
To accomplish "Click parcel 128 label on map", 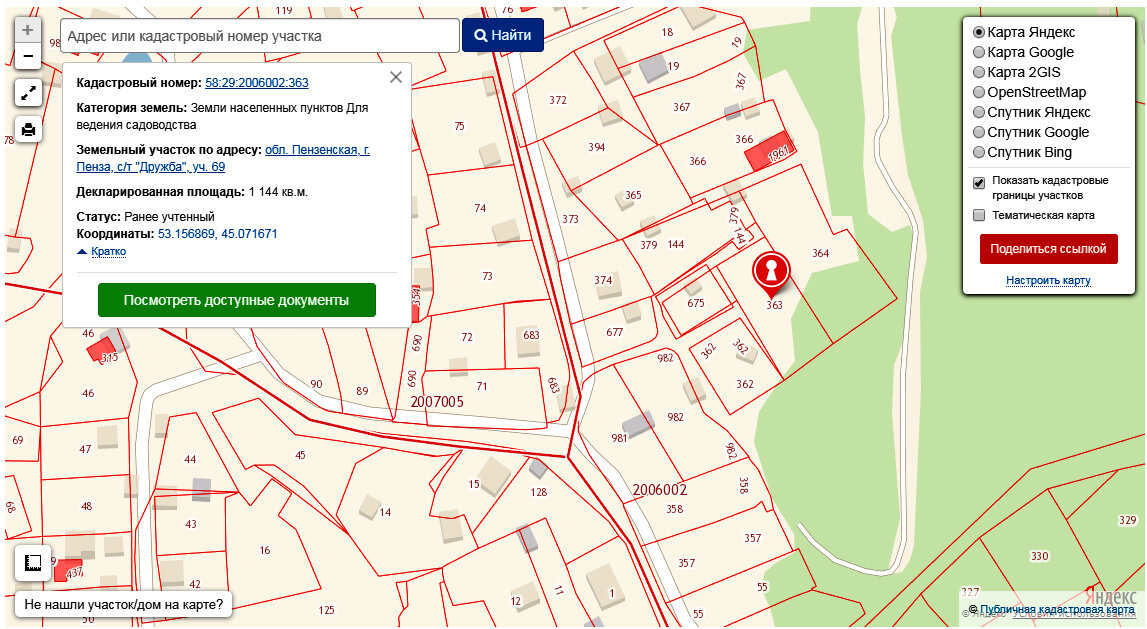I will pos(539,492).
